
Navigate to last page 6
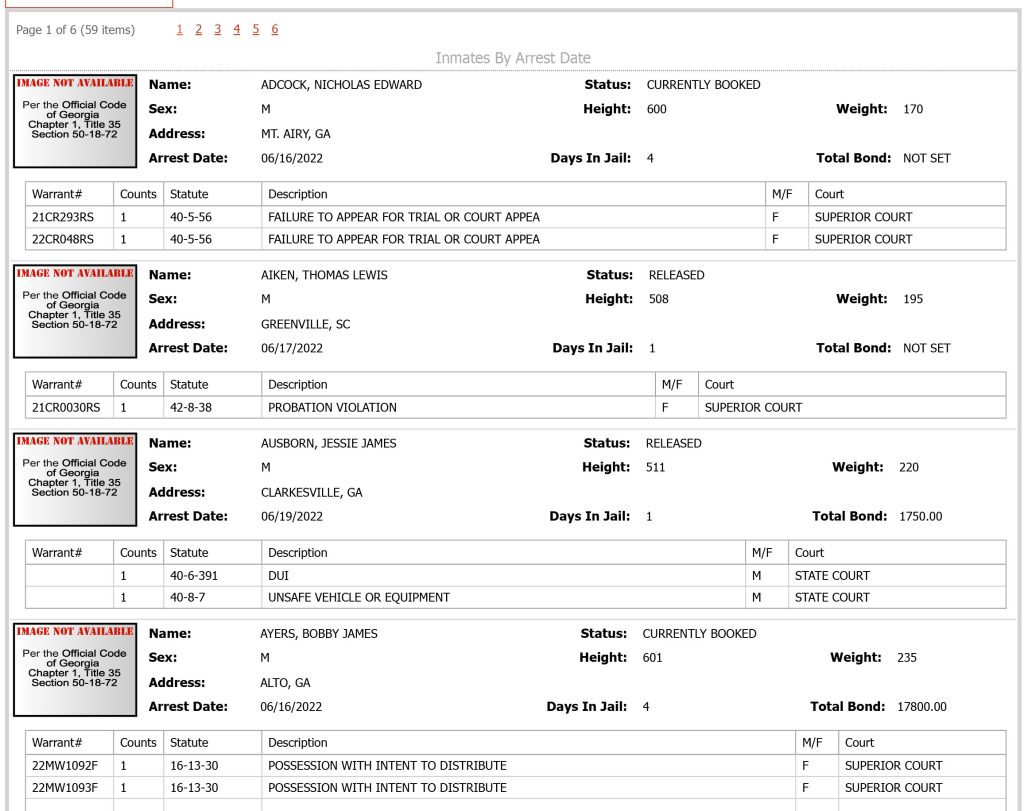click(x=275, y=29)
